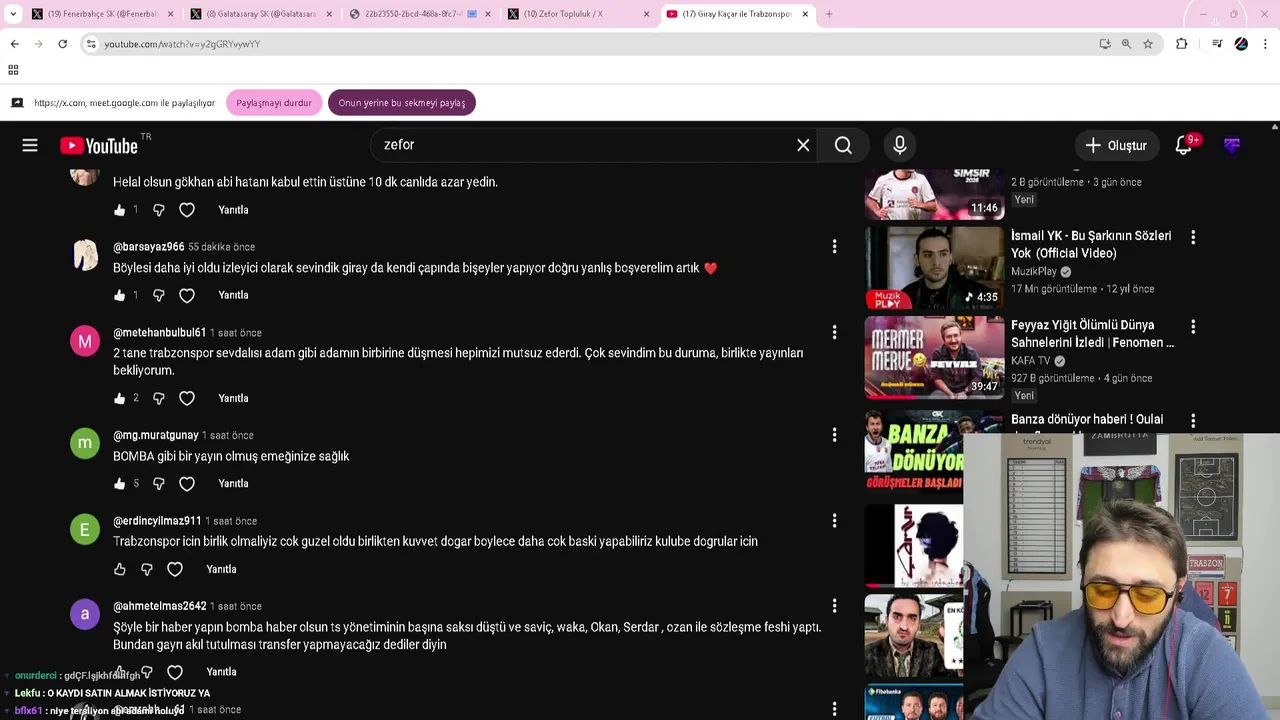Like the comment by @erdincyilmaz911
Viewport: 1280px width, 720px height.
point(119,569)
